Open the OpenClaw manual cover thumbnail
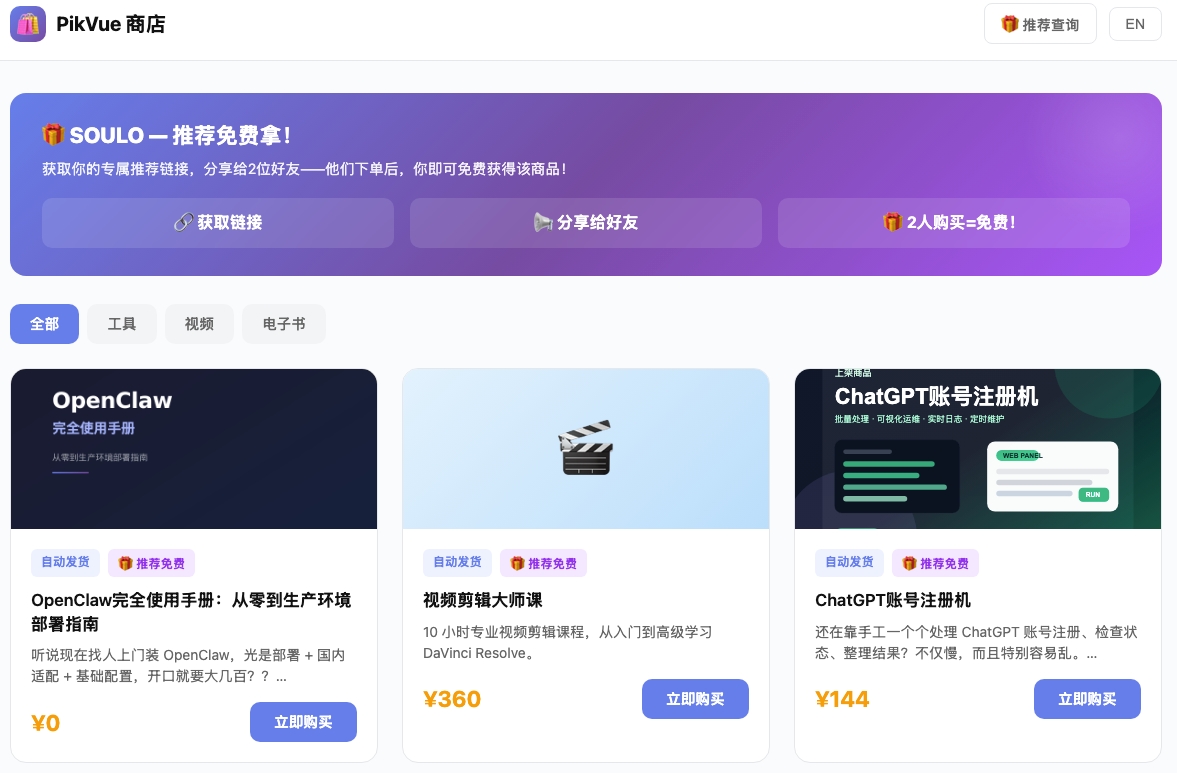1177x773 pixels. (x=194, y=449)
